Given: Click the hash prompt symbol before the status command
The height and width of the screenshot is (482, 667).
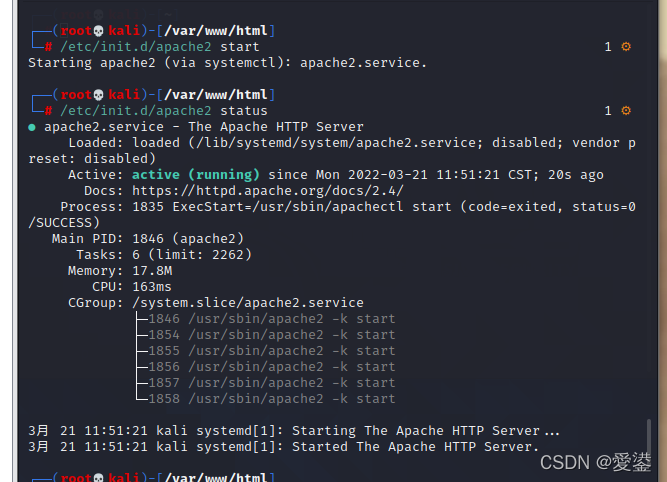Looking at the screenshot, I should click(48, 111).
